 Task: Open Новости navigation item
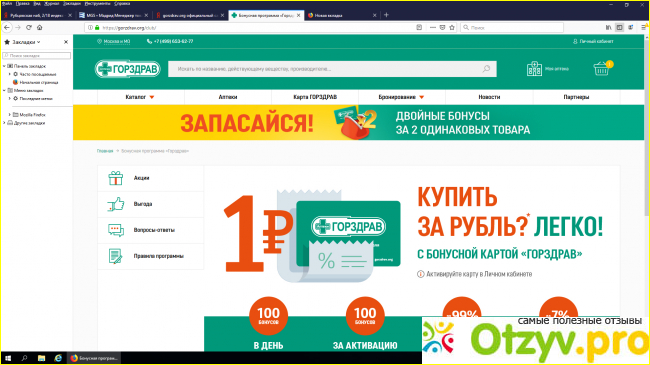tap(489, 97)
